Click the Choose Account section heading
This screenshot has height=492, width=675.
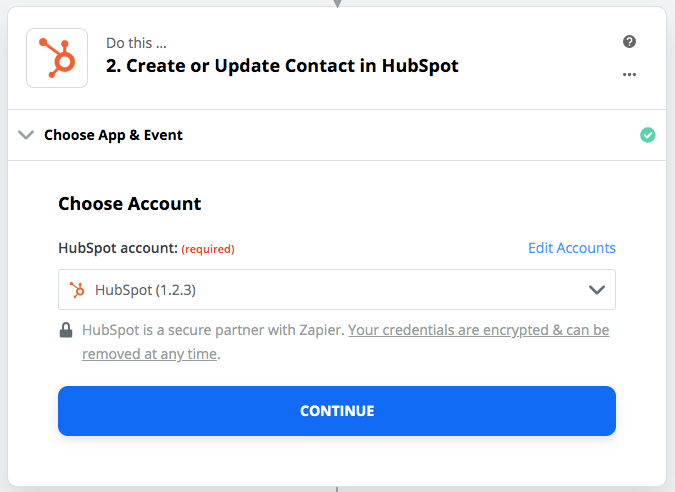[130, 204]
